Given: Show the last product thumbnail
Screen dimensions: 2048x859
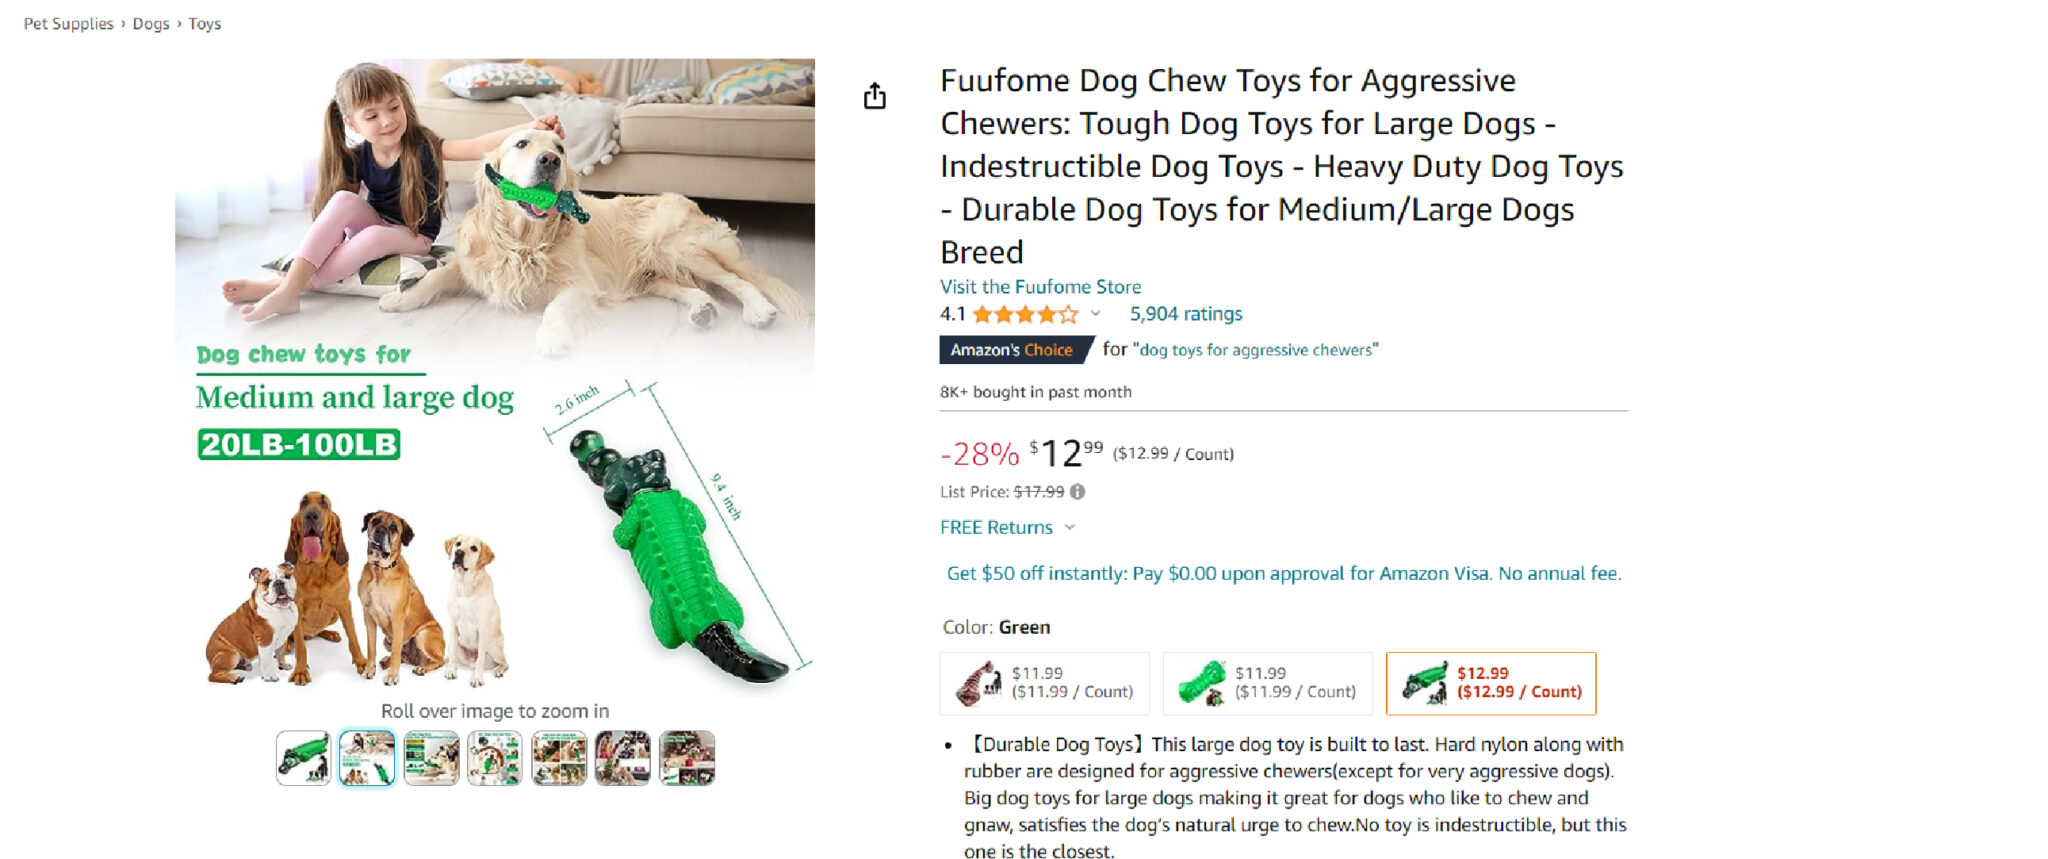Looking at the screenshot, I should click(687, 758).
